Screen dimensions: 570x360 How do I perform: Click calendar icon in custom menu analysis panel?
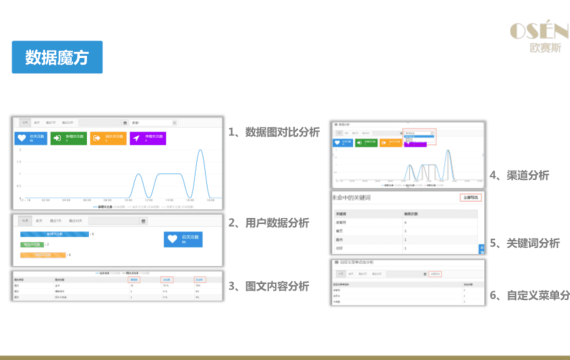pos(425,274)
